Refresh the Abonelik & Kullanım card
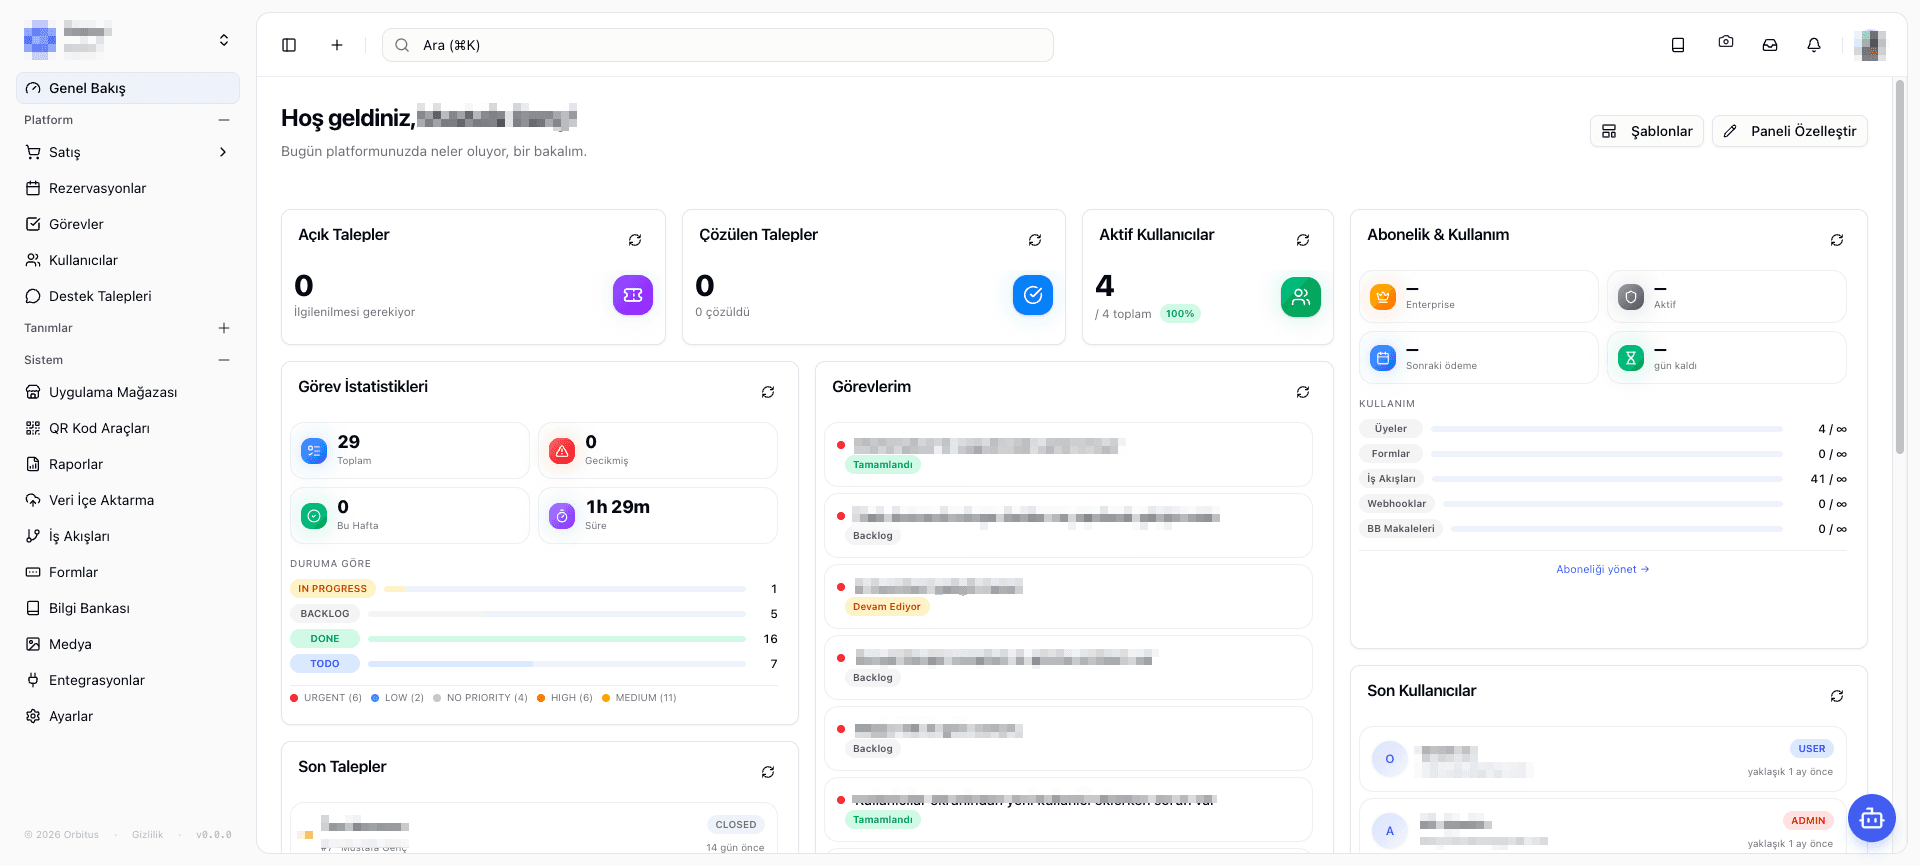Screen dimensions: 1920x866 (x=1837, y=240)
